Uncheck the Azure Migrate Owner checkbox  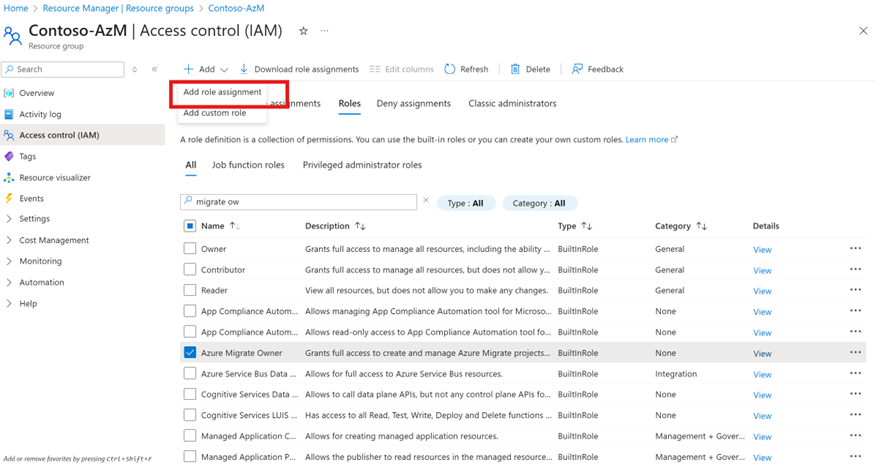coord(190,353)
